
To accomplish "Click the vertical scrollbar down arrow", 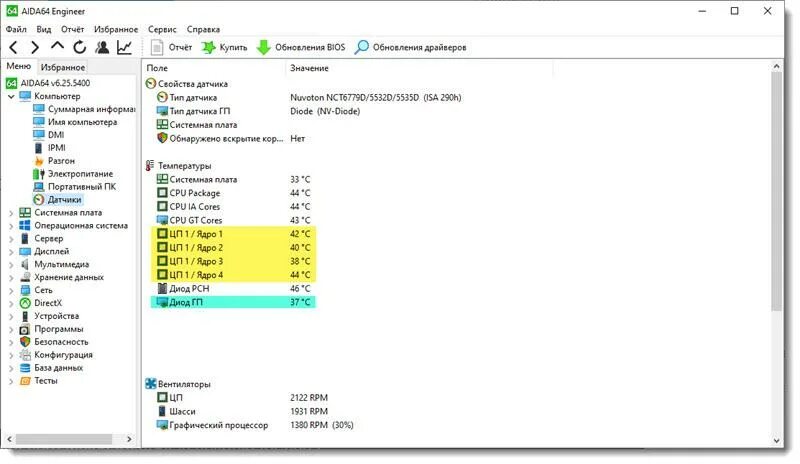I will click(777, 441).
